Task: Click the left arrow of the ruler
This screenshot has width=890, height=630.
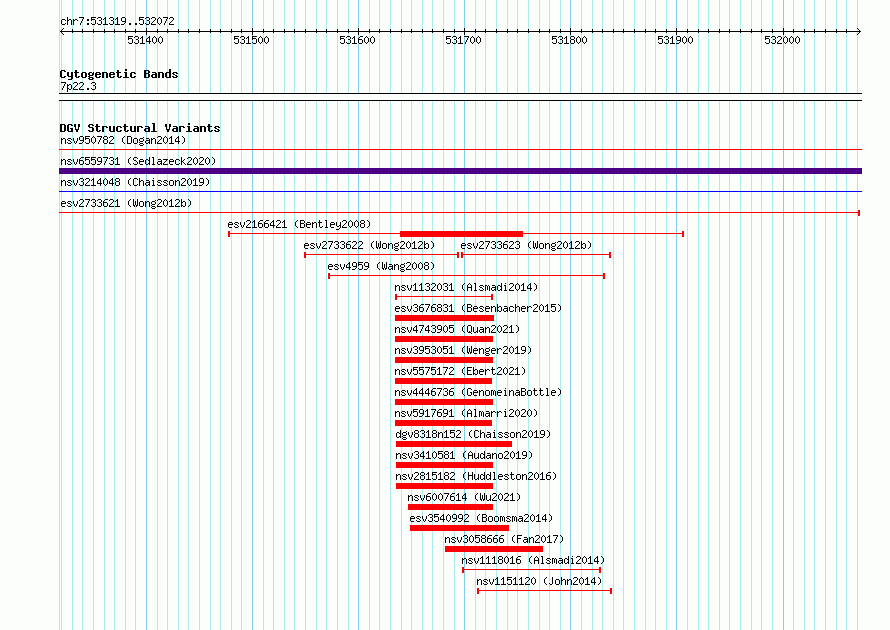Action: pos(62,32)
